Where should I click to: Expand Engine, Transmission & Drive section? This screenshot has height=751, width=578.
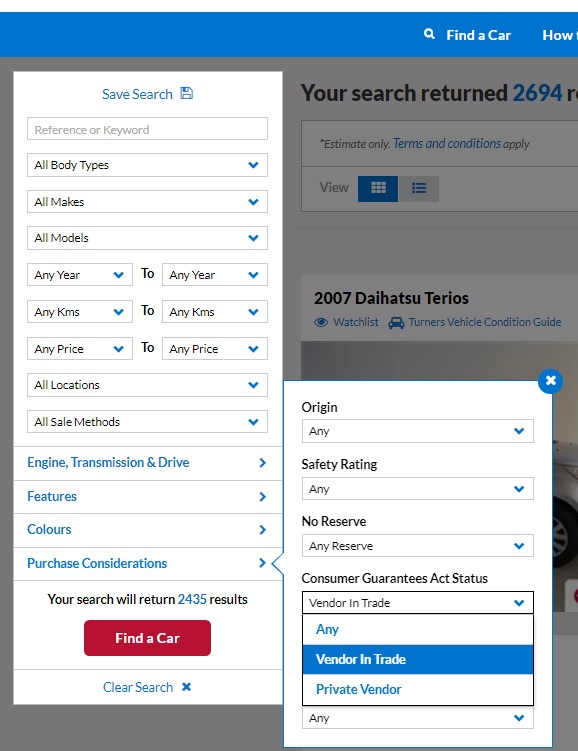coord(147,463)
